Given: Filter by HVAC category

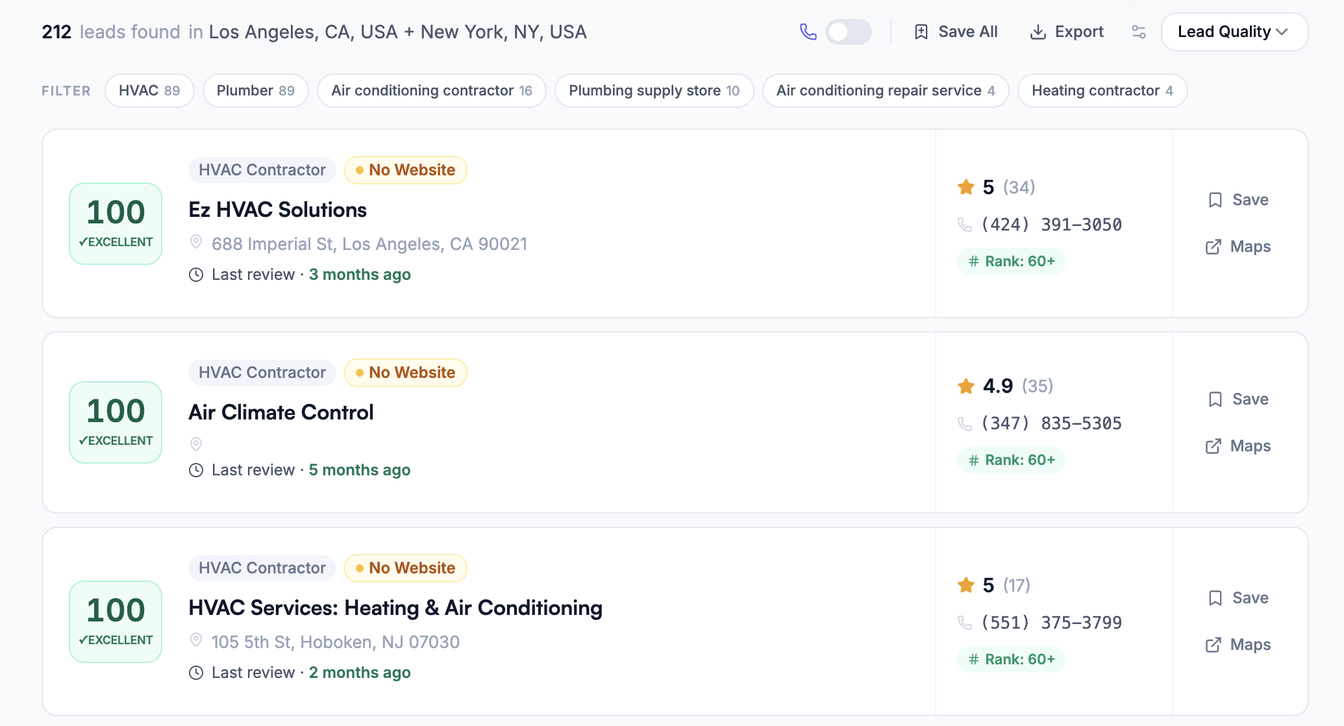Looking at the screenshot, I should pos(149,90).
